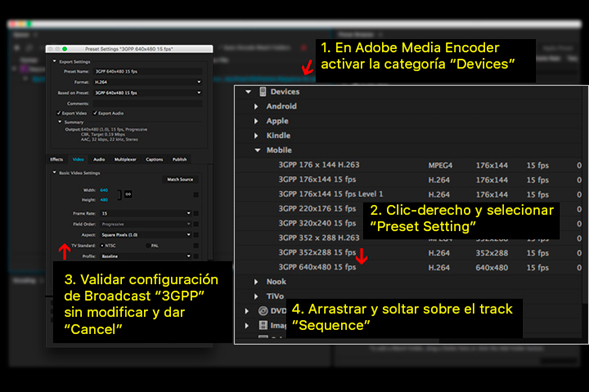Click the Preset Name input field
The width and height of the screenshot is (589, 392).
pyautogui.click(x=148, y=71)
